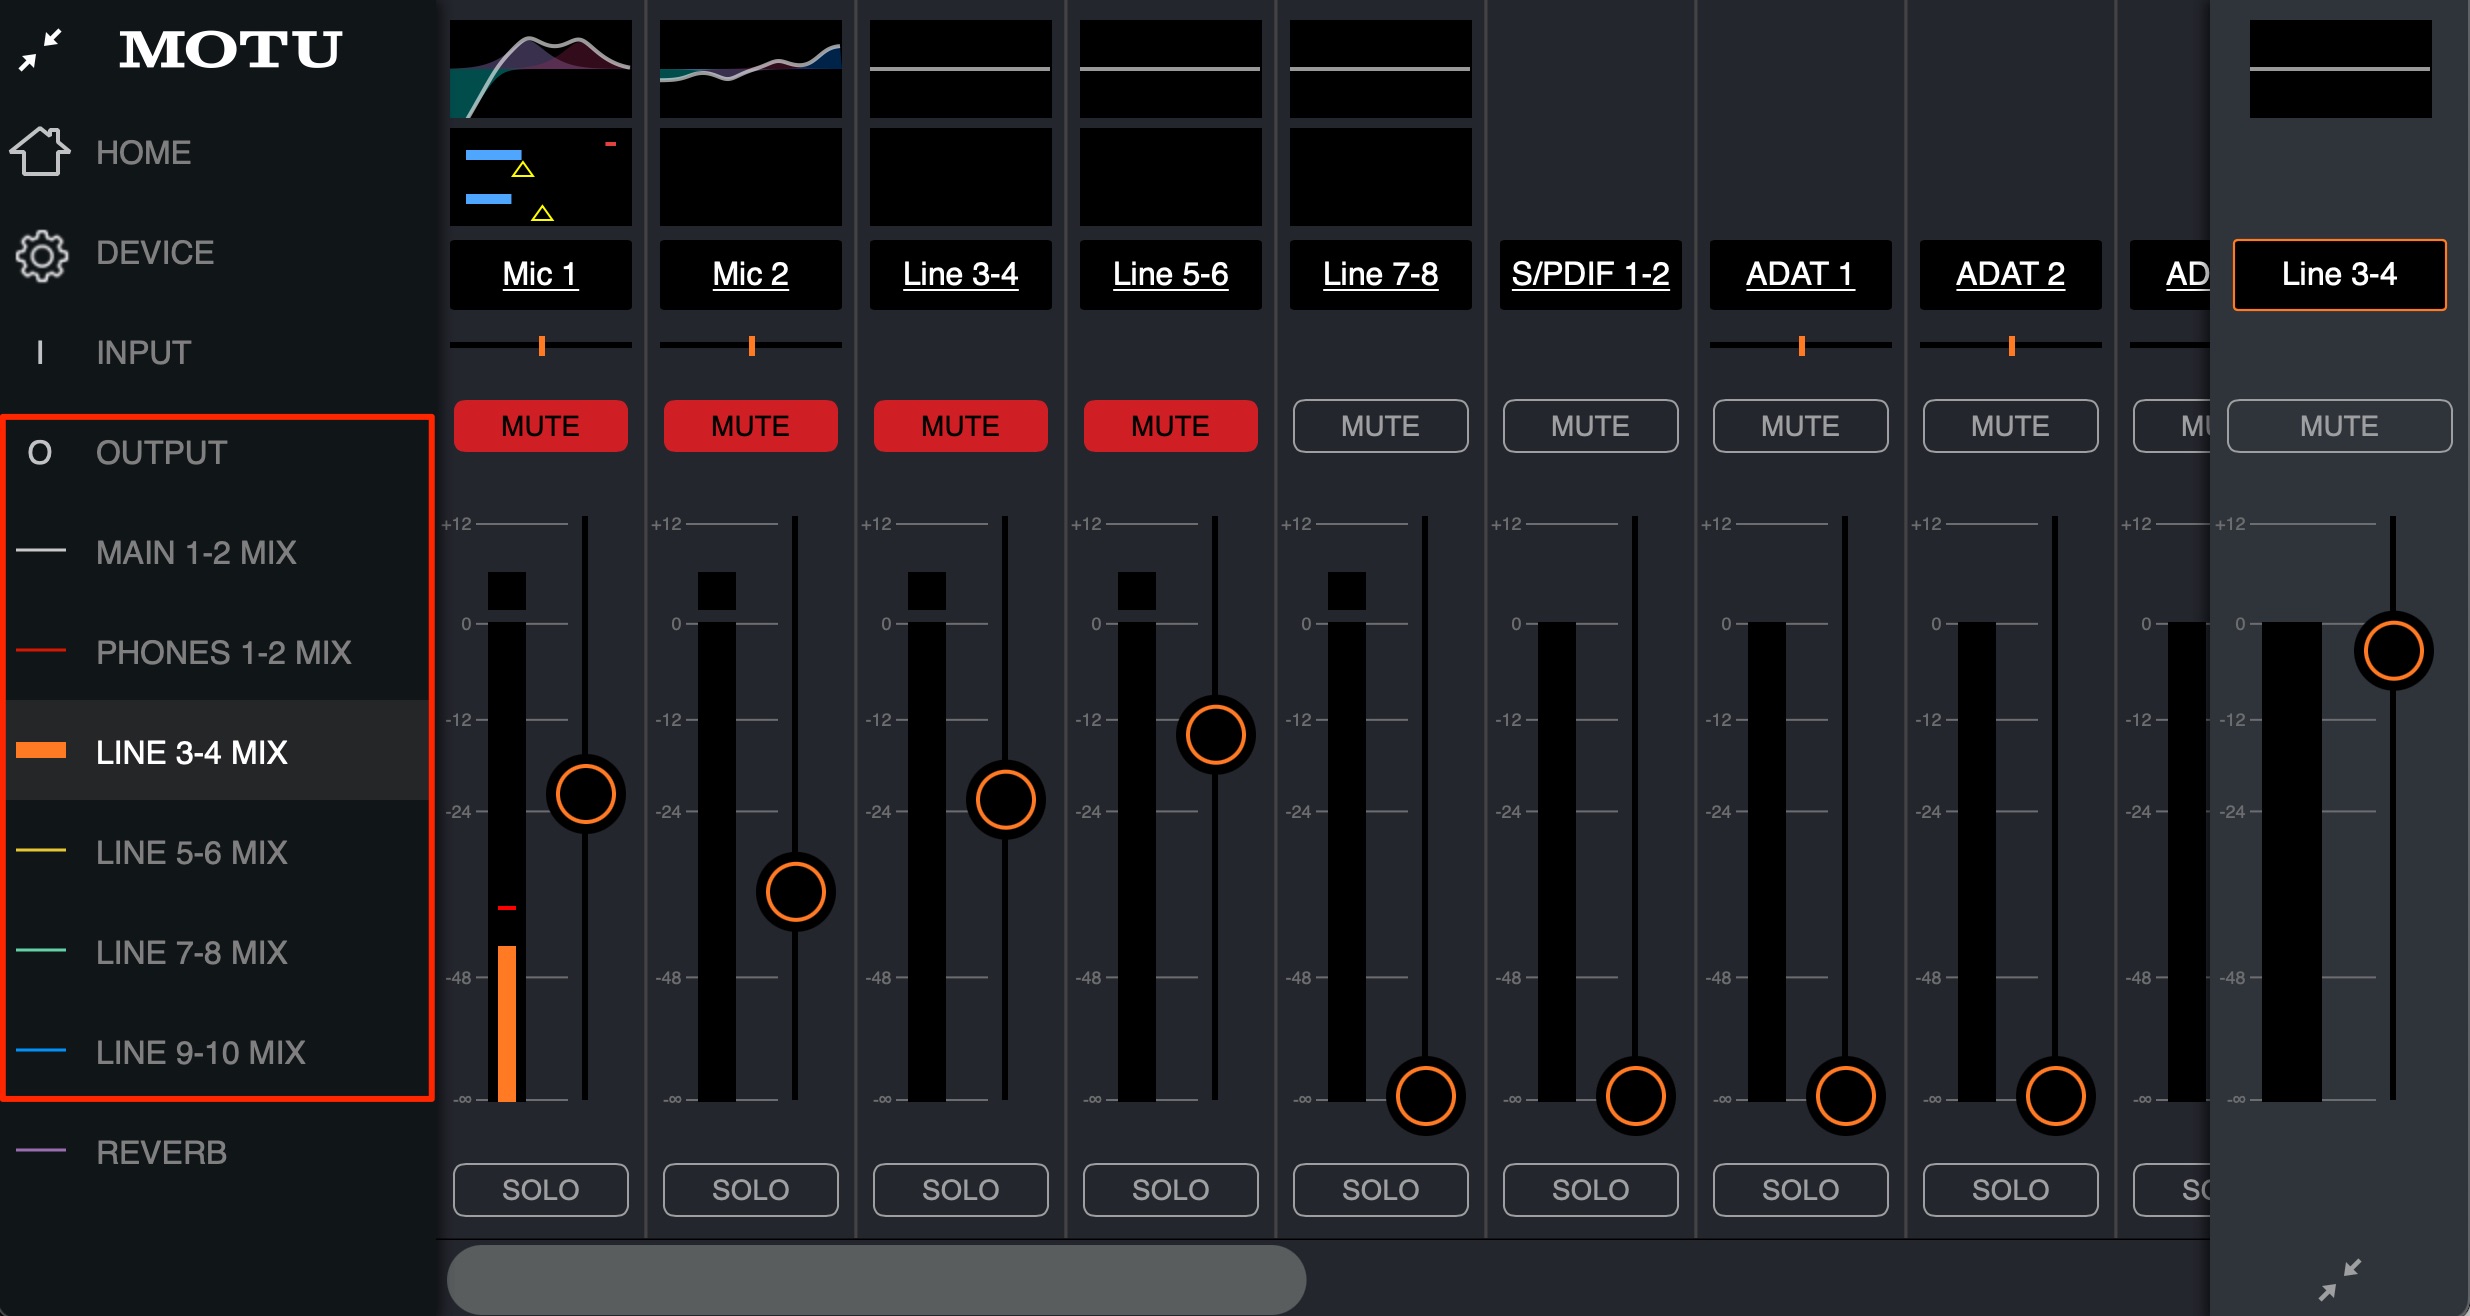Viewport: 2470px width, 1316px height.
Task: Open Mic 2 EQ curve graph
Action: pyautogui.click(x=751, y=69)
